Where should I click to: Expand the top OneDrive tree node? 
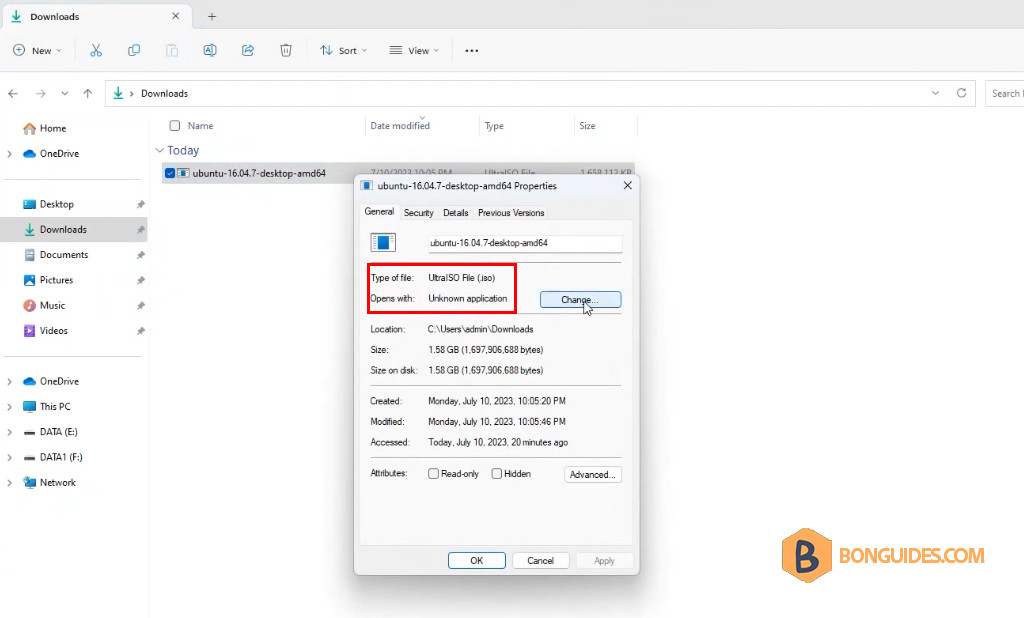[x=9, y=154]
